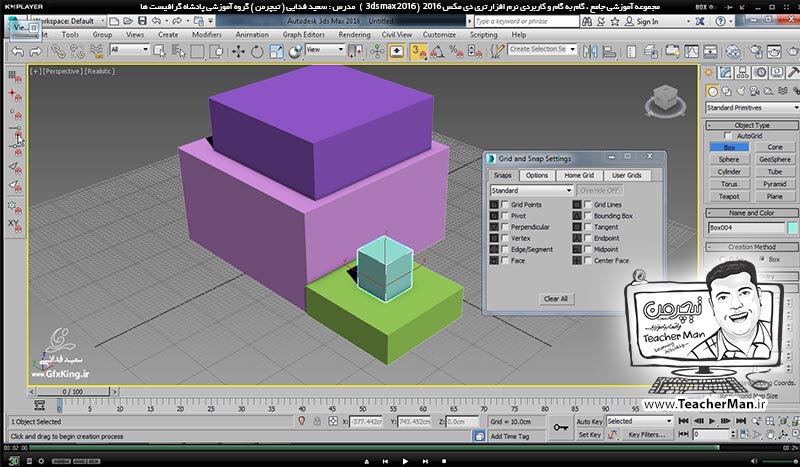Switch to the Motion panel tab
800x467 pixels.
tap(760, 72)
